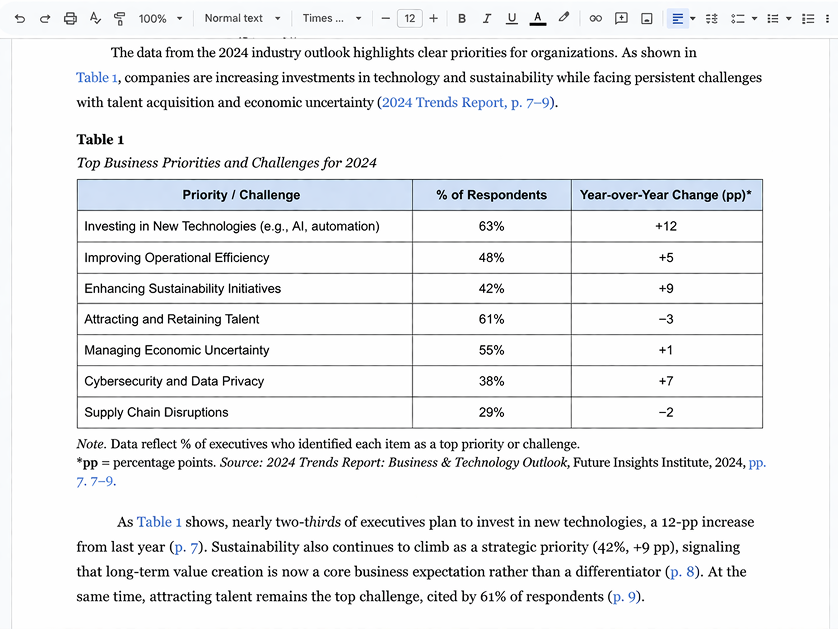The width and height of the screenshot is (838, 629).
Task: Toggle bold formatting
Action: click(461, 18)
